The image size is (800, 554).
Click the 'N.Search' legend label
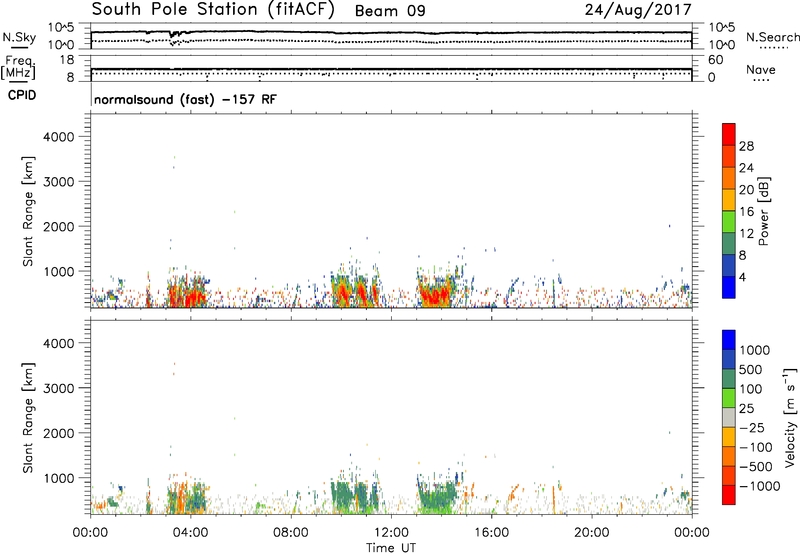772,37
